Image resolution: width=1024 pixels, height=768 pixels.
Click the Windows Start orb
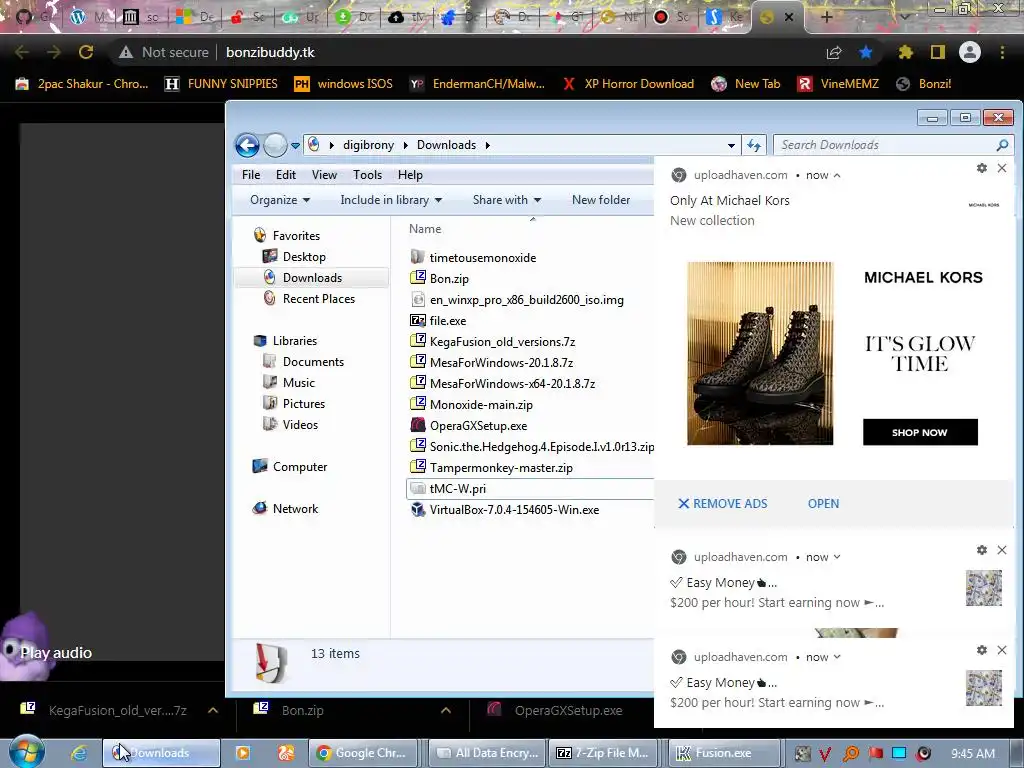pos(26,752)
